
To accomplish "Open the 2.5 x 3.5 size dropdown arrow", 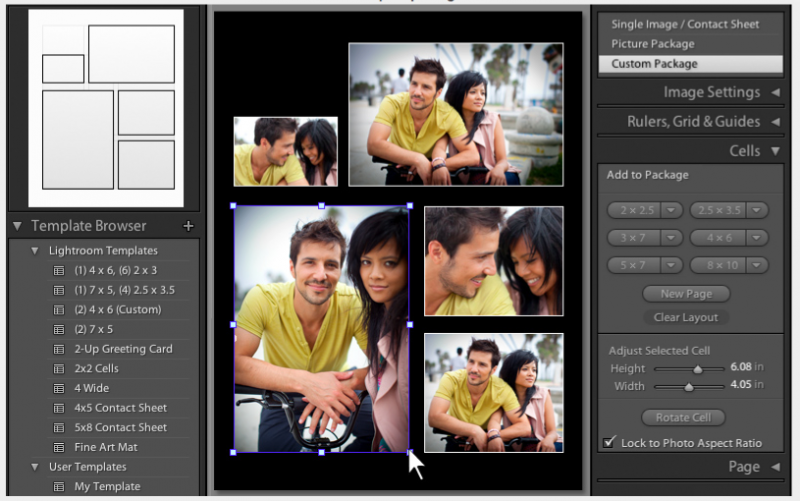I will (x=757, y=210).
